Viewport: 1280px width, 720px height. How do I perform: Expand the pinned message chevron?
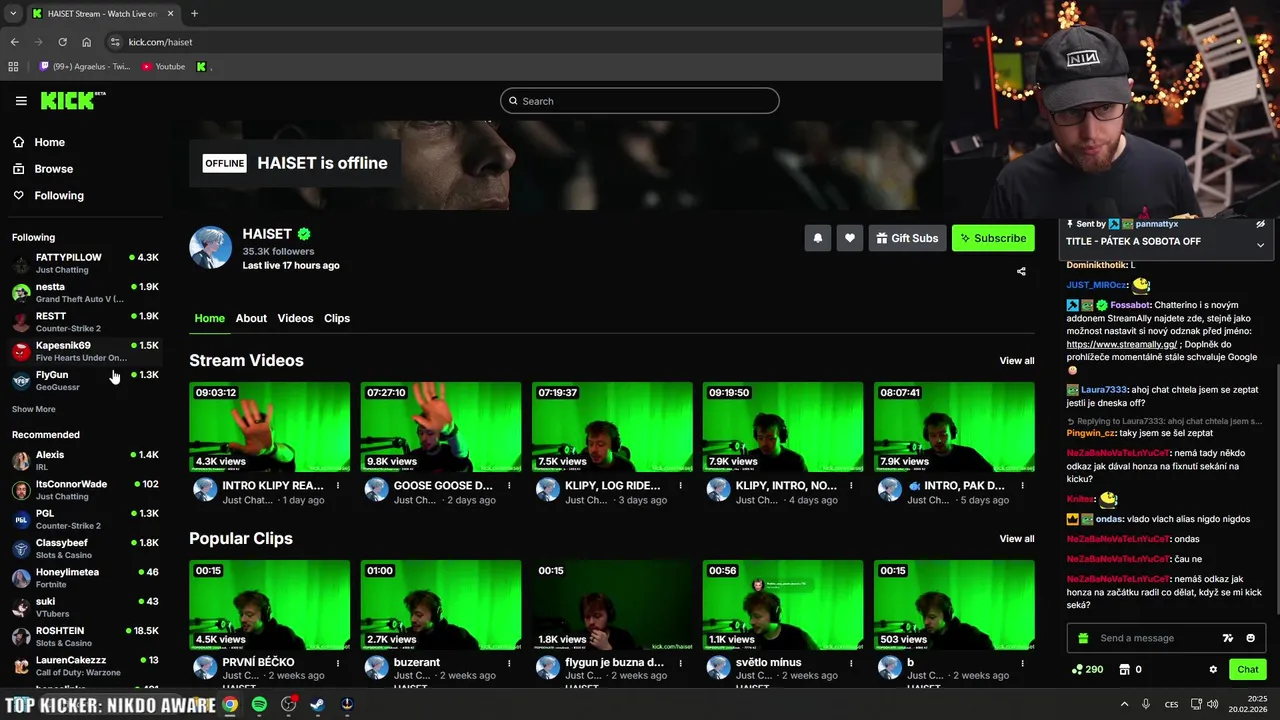click(x=1260, y=245)
